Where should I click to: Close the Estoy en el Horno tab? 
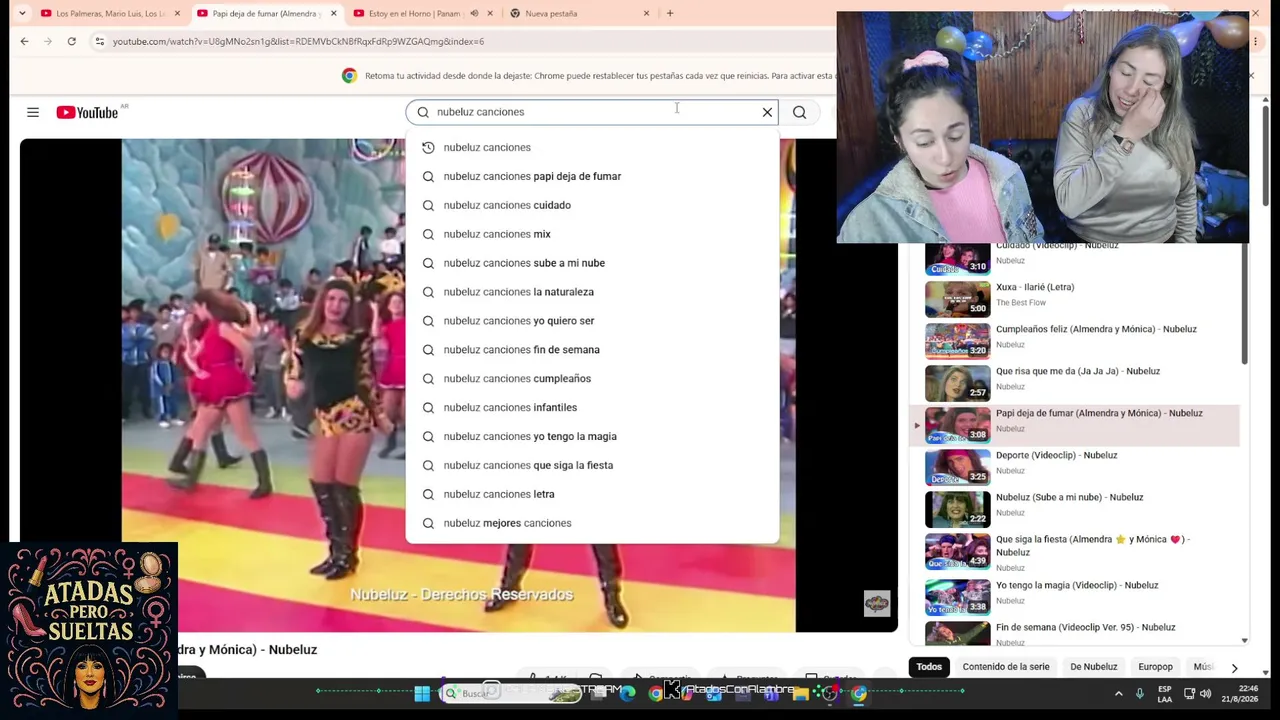click(x=490, y=13)
